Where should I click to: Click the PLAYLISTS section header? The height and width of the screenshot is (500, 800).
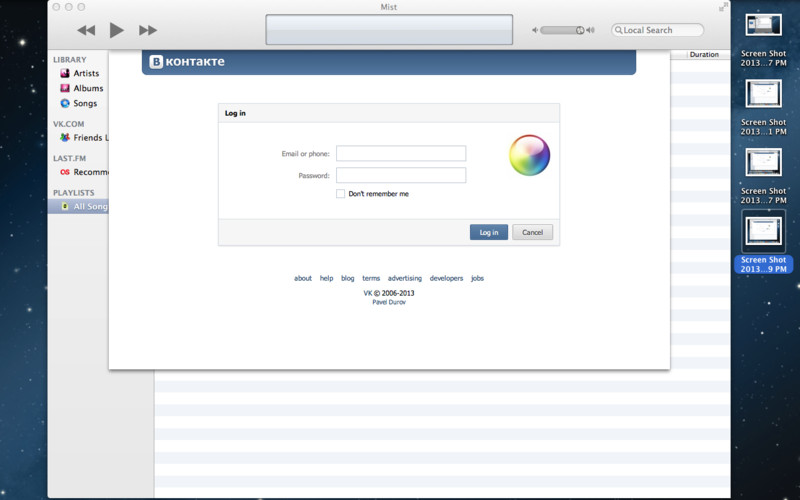coord(74,193)
